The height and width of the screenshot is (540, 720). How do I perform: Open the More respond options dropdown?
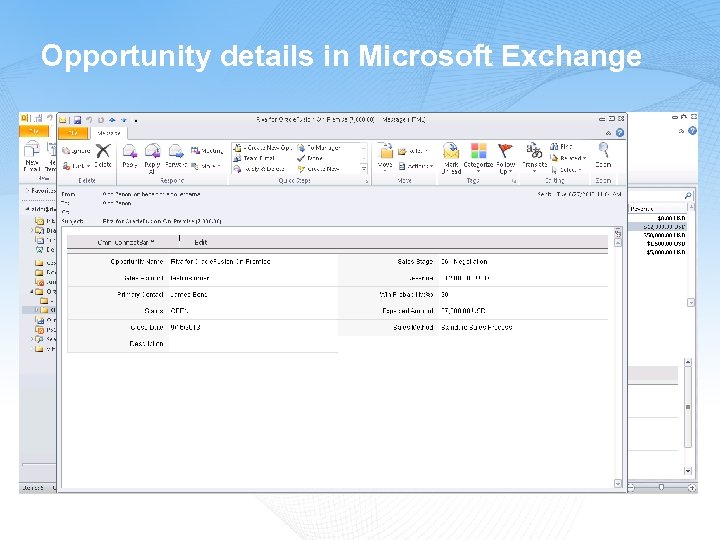(x=206, y=166)
